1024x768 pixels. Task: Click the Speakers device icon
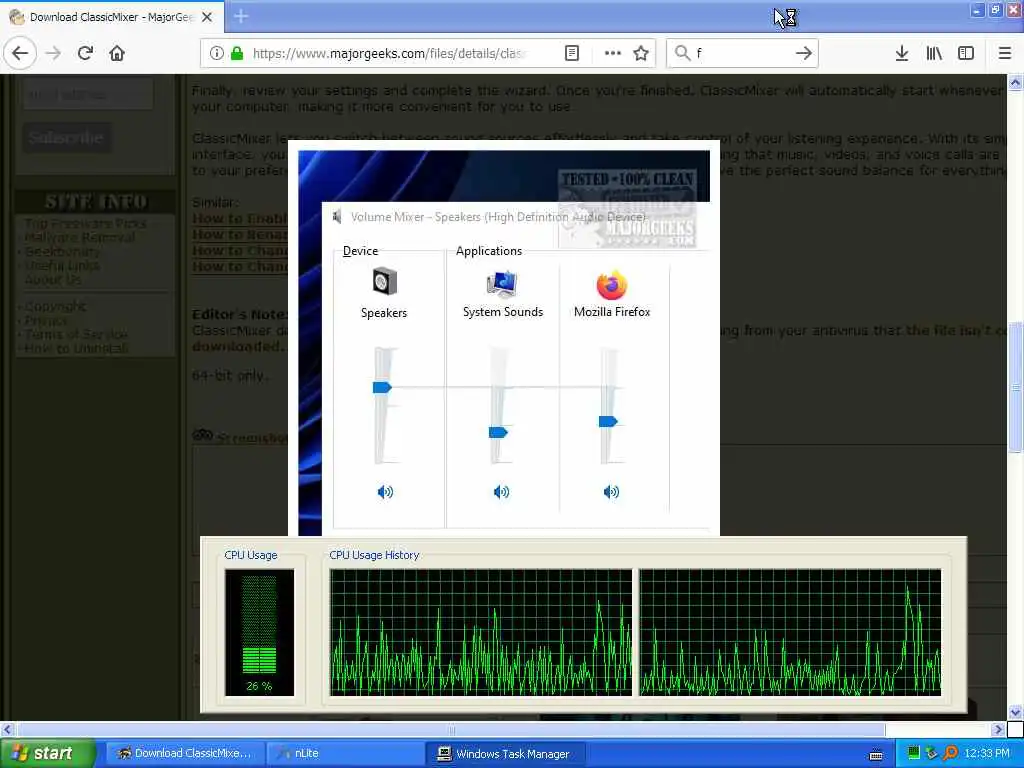384,282
